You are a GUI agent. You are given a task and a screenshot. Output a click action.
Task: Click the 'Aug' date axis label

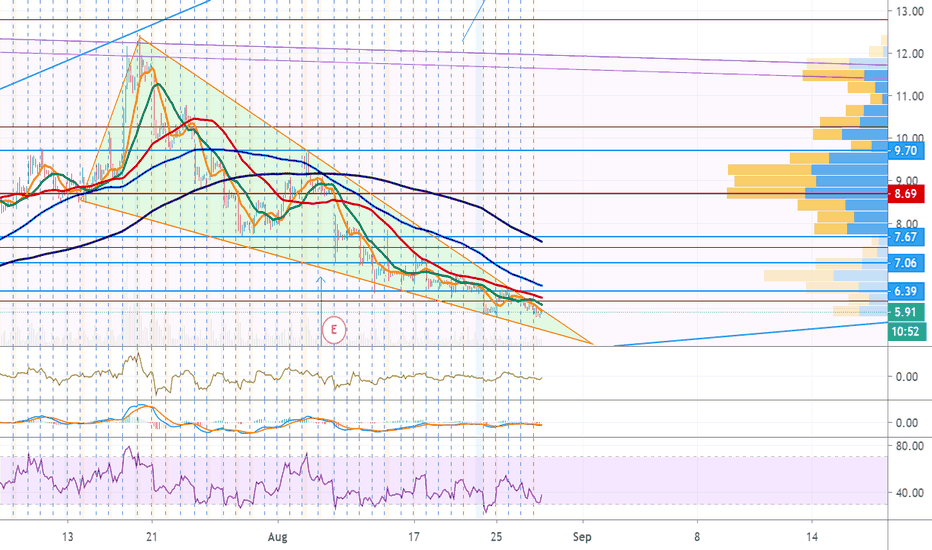point(278,537)
